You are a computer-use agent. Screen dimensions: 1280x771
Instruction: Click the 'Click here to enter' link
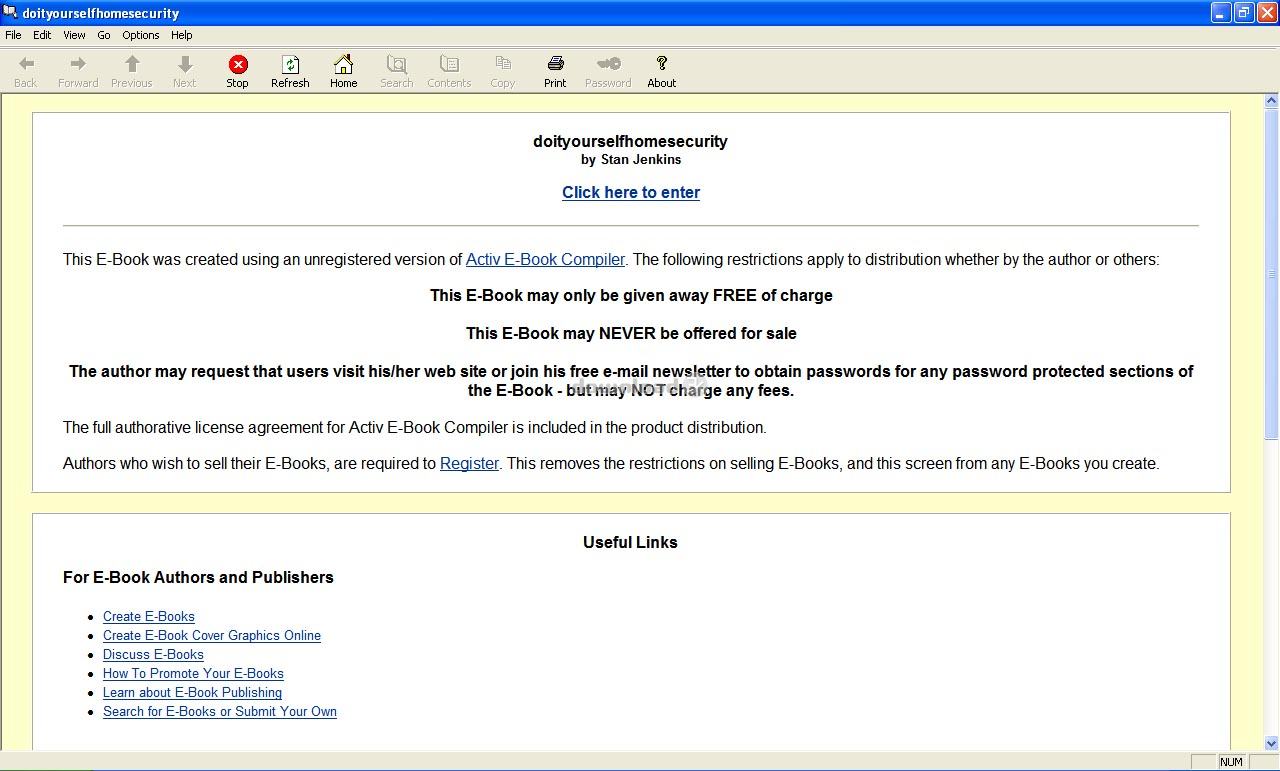[630, 193]
